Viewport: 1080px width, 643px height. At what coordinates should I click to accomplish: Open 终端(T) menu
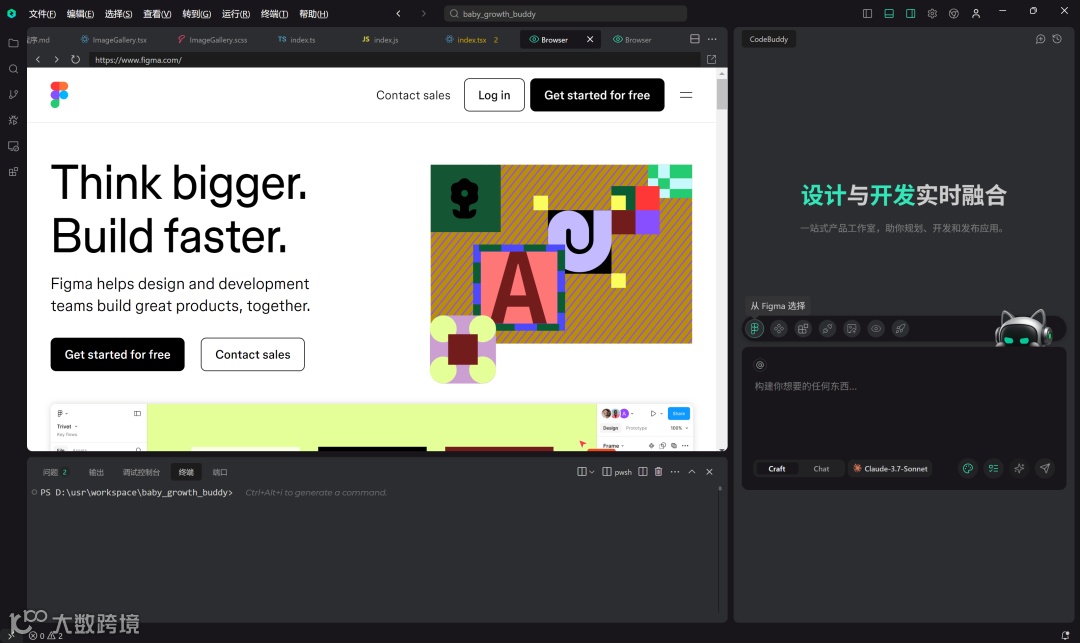pos(274,14)
